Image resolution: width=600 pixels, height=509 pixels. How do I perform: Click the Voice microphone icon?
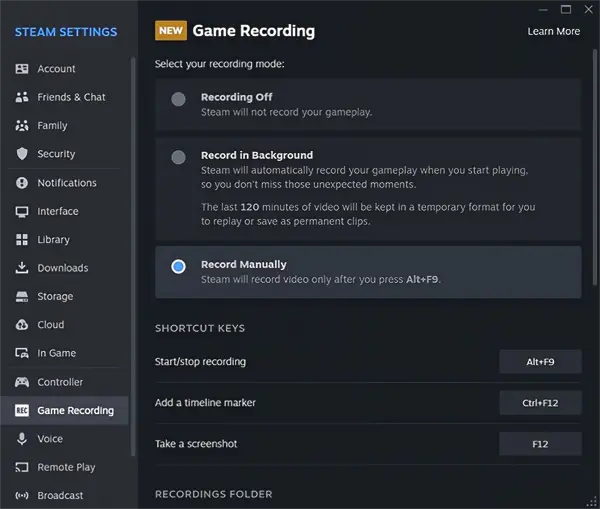pos(22,439)
